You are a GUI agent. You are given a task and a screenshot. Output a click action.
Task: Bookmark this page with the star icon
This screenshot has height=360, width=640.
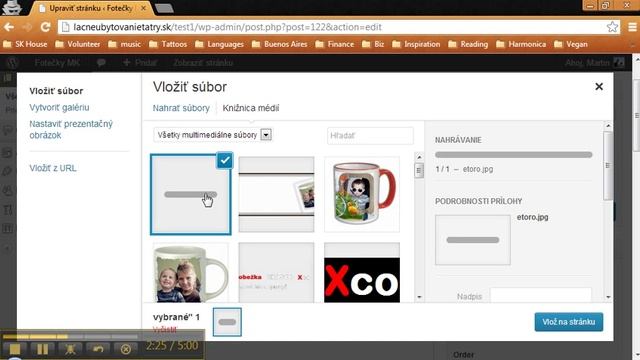(612, 27)
